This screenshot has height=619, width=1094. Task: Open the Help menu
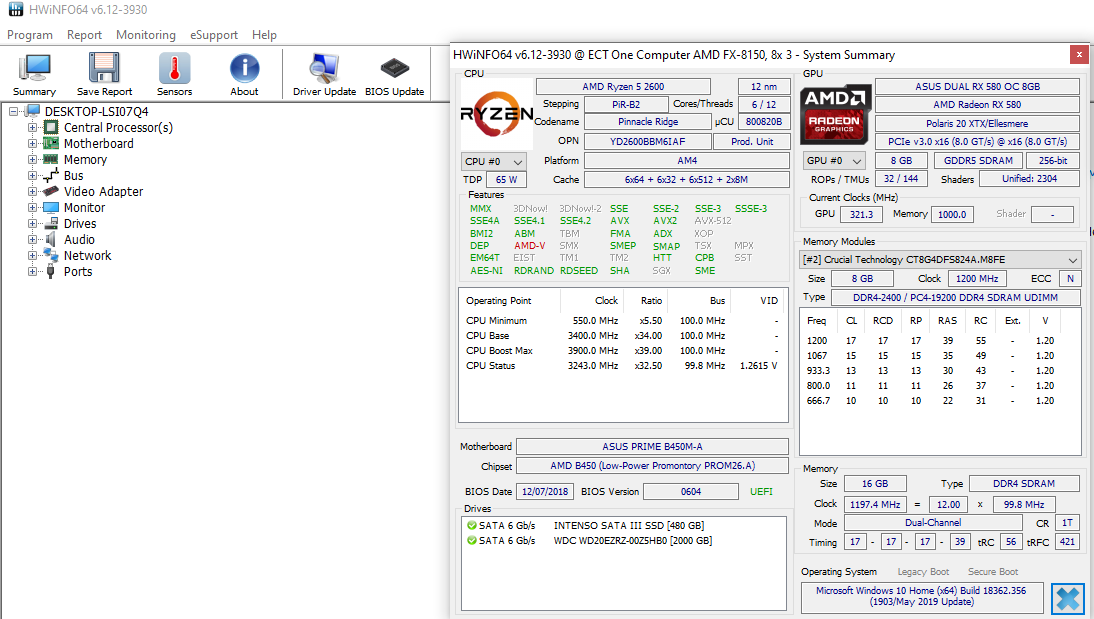tap(264, 35)
